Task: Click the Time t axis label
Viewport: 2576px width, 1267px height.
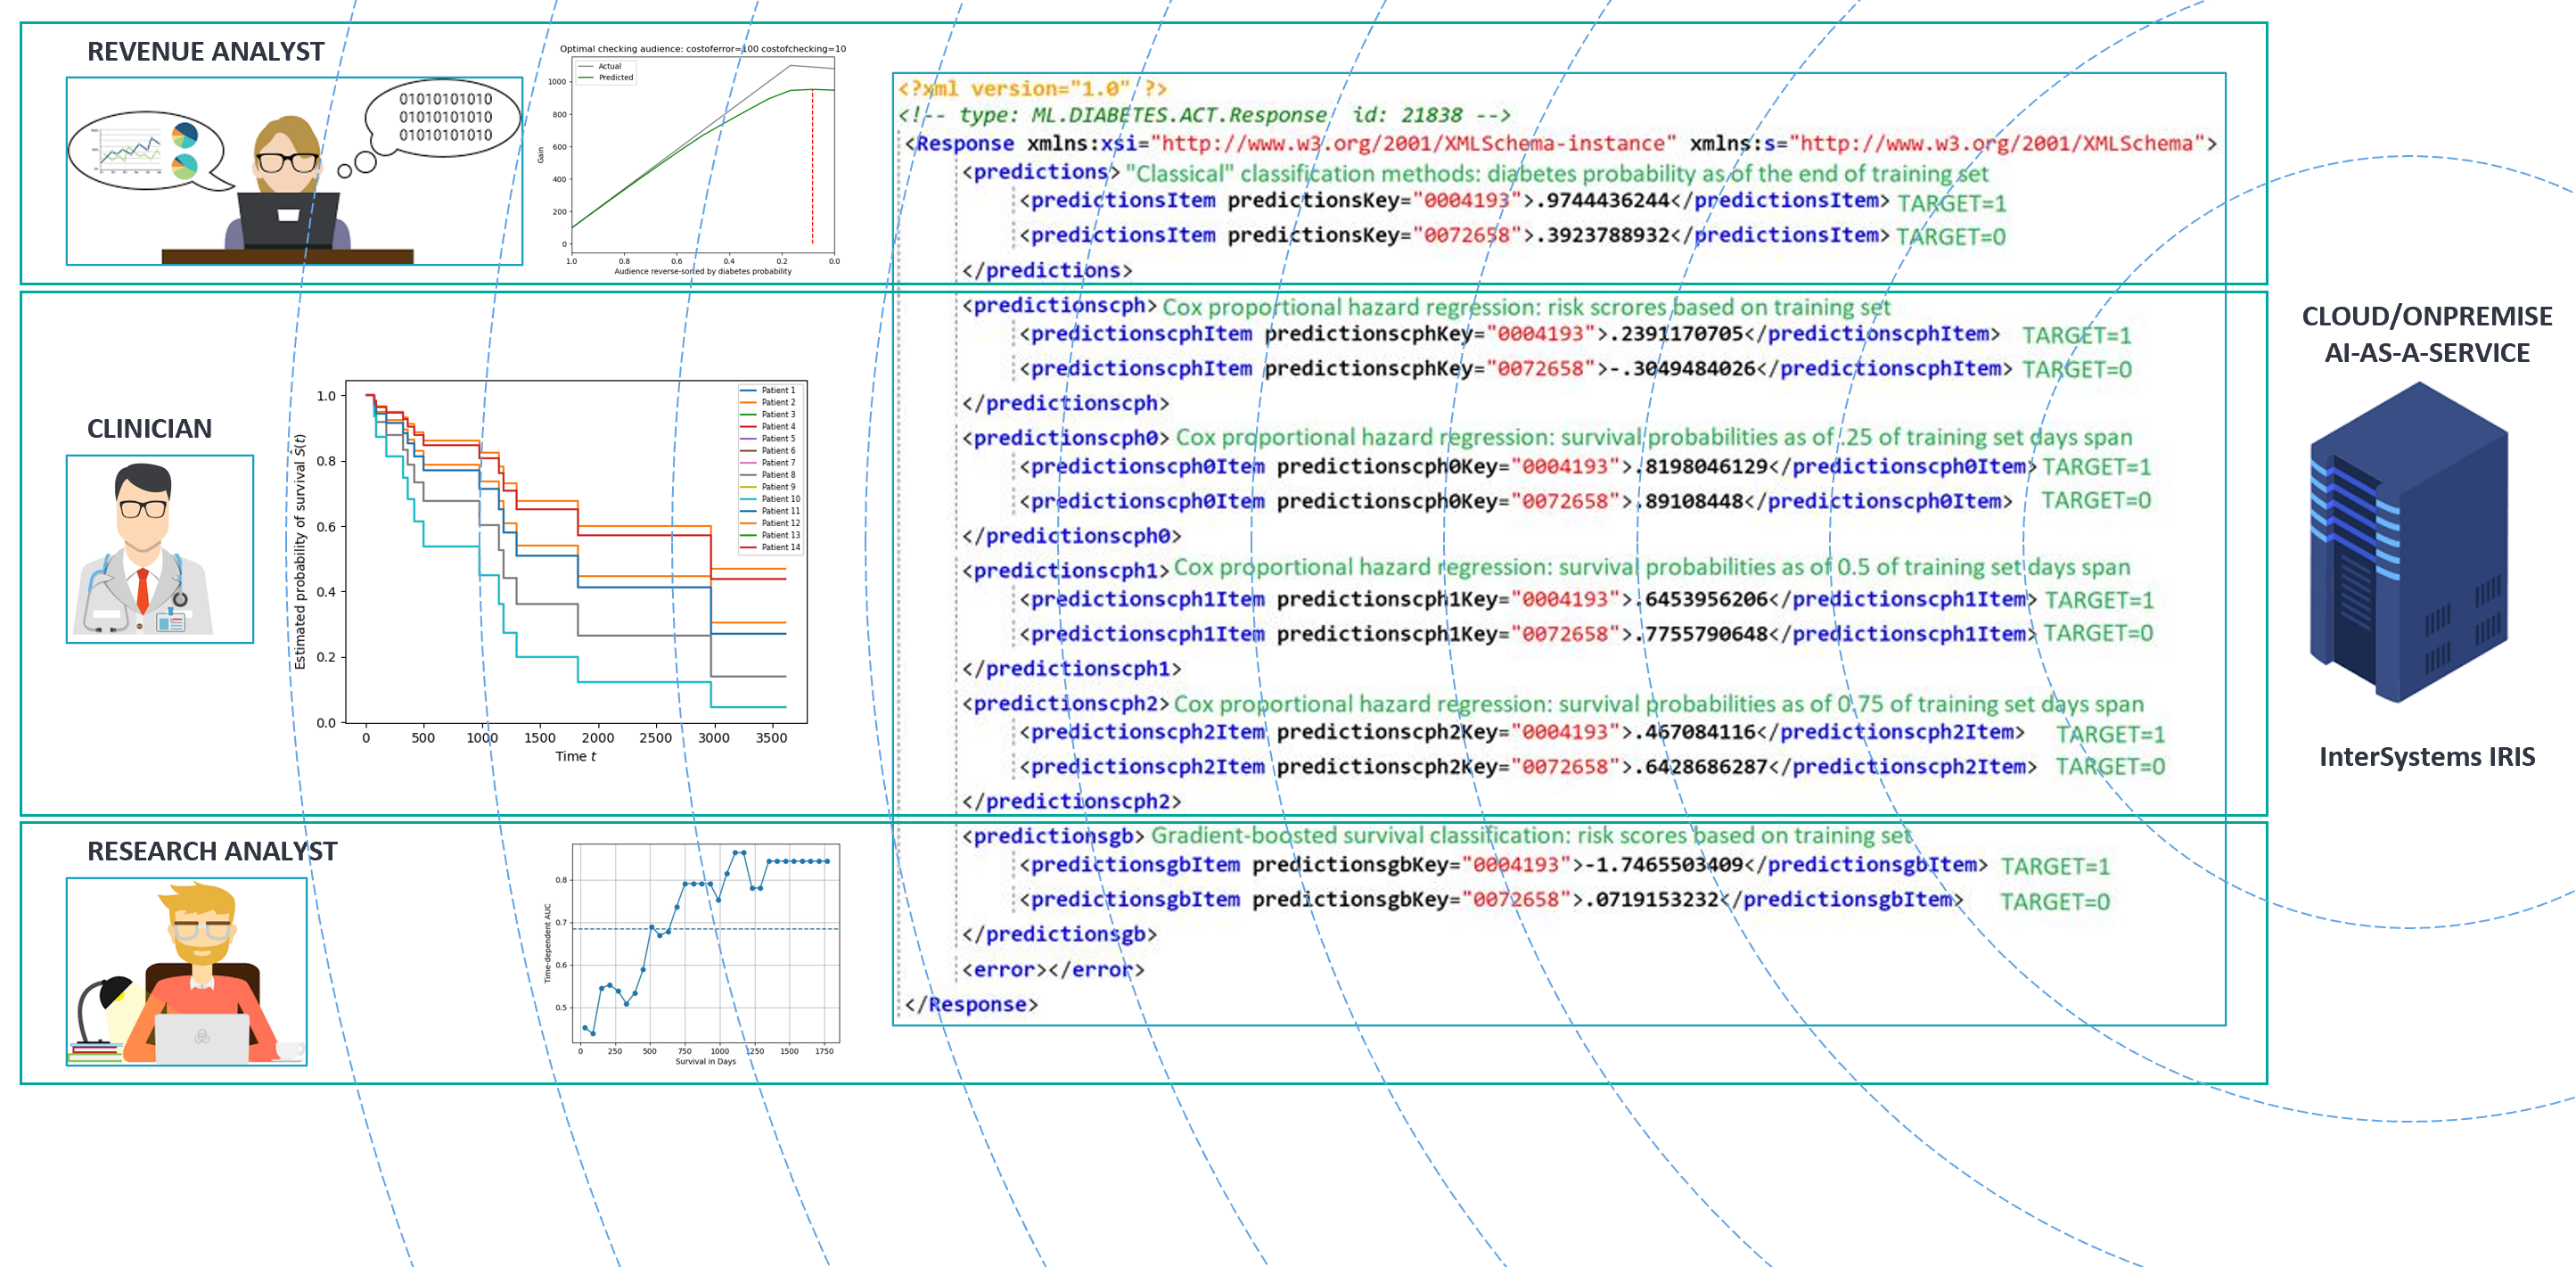Action: click(x=576, y=756)
